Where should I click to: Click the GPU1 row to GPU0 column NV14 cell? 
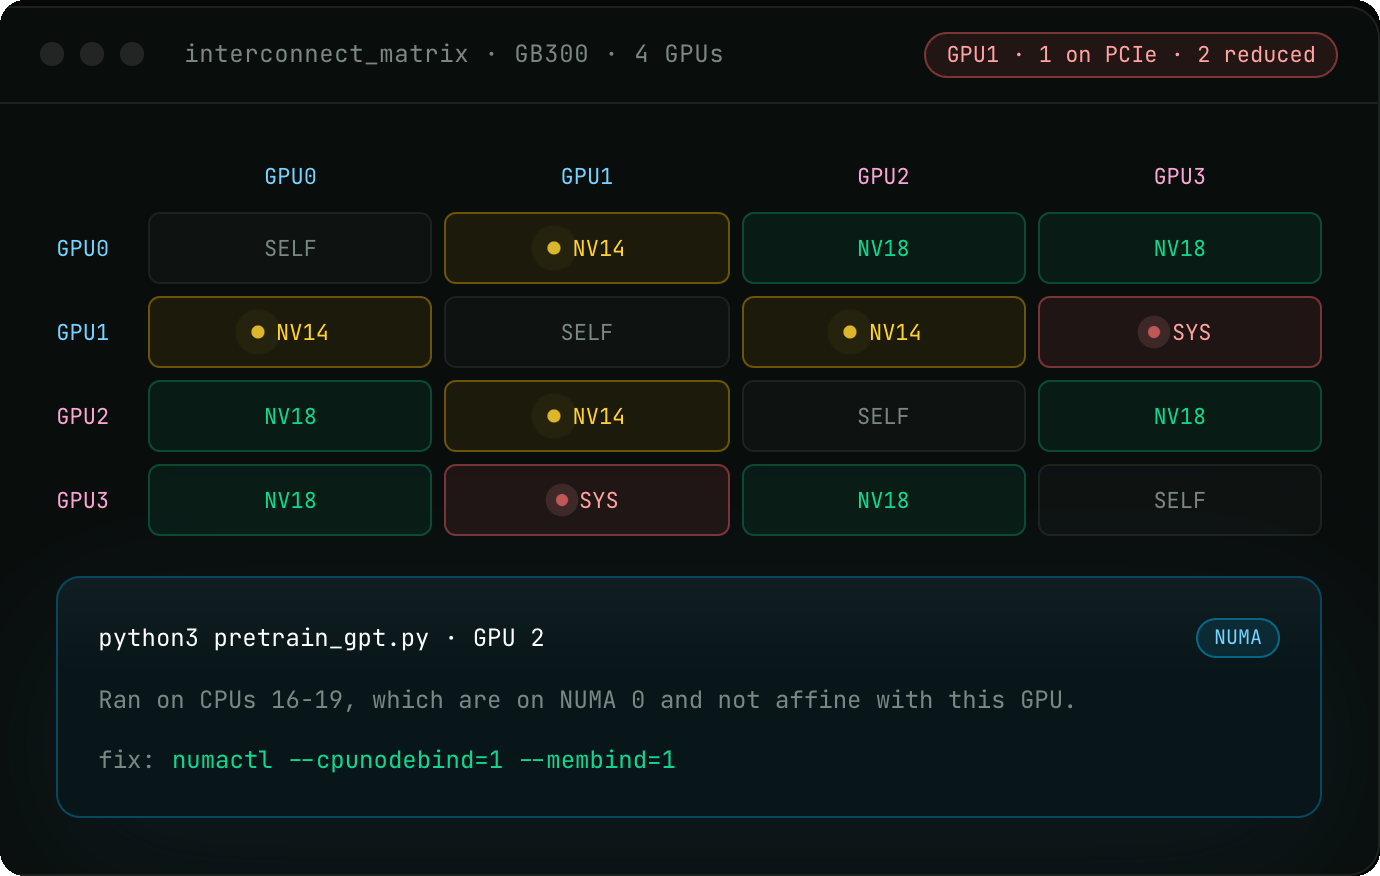click(290, 332)
